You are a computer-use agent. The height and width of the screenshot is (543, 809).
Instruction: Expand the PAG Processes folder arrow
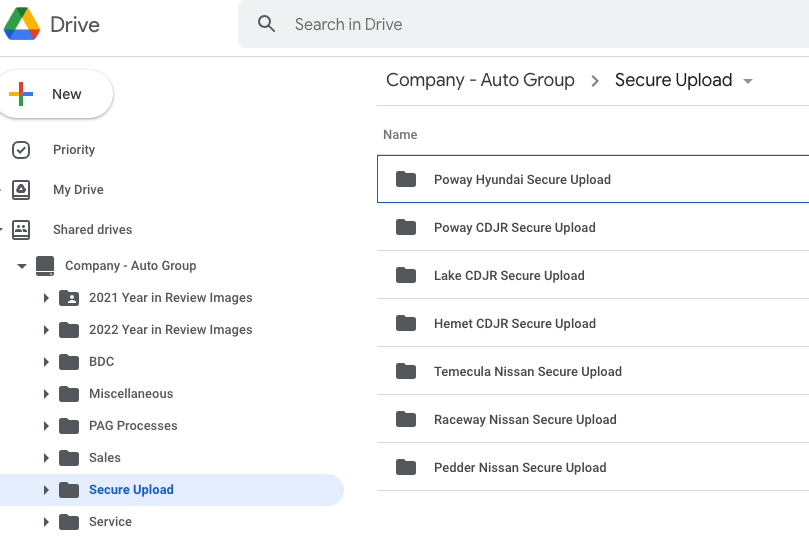[46, 426]
